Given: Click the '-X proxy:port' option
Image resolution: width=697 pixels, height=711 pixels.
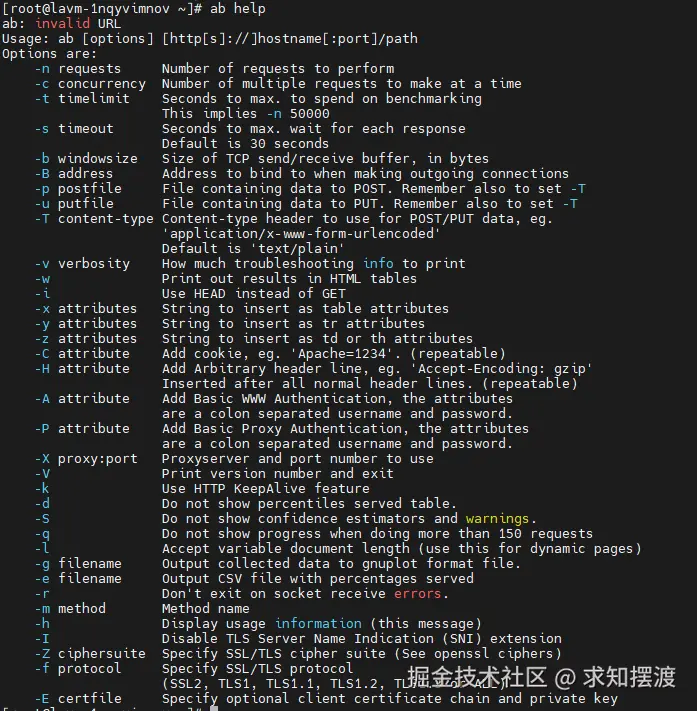Looking at the screenshot, I should click(86, 458).
